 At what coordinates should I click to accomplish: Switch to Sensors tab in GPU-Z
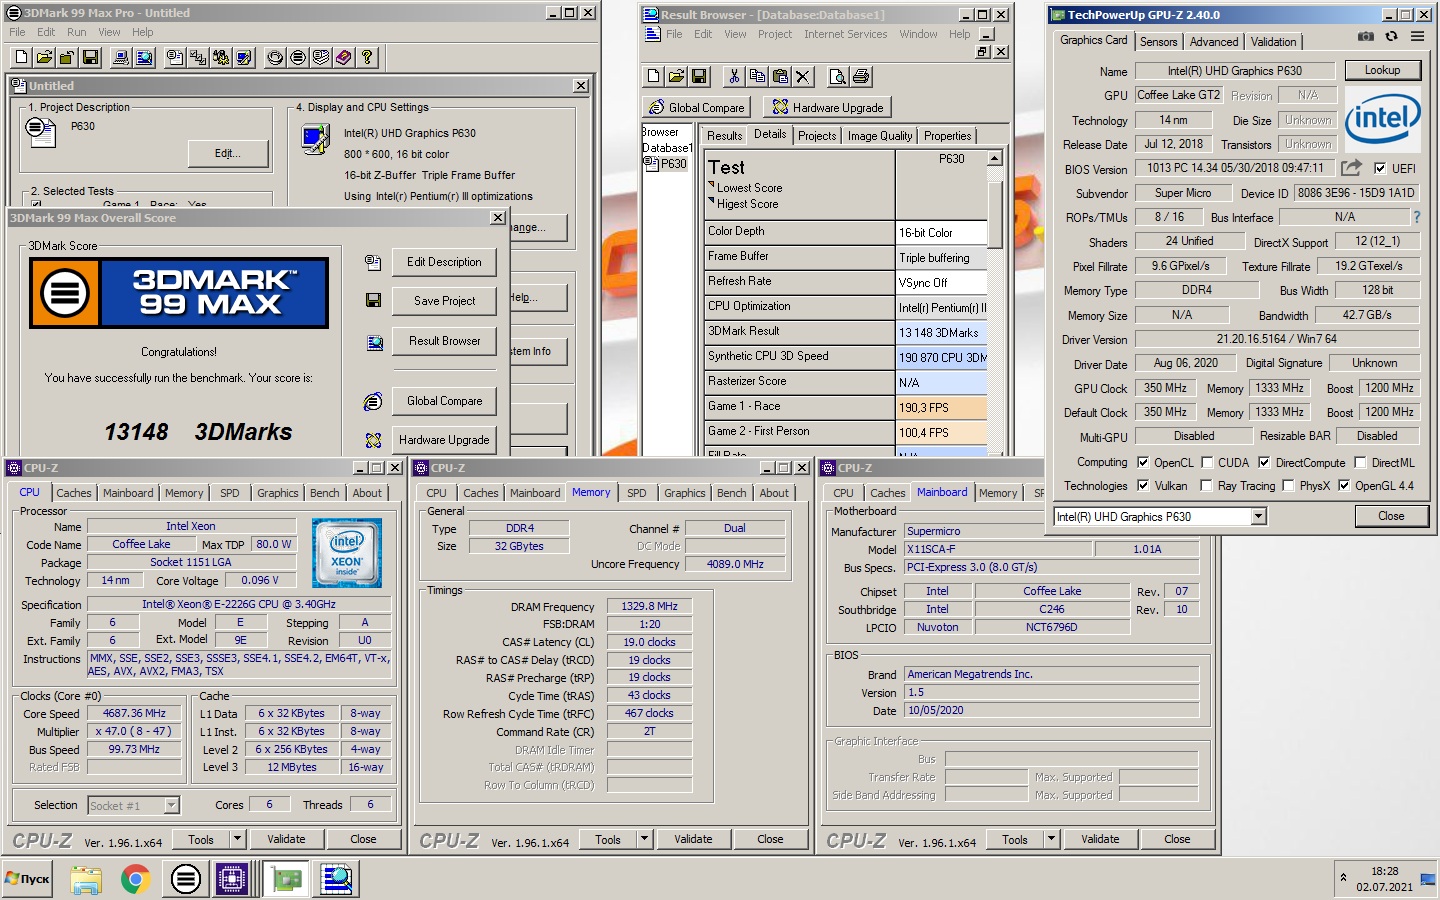click(x=1158, y=42)
